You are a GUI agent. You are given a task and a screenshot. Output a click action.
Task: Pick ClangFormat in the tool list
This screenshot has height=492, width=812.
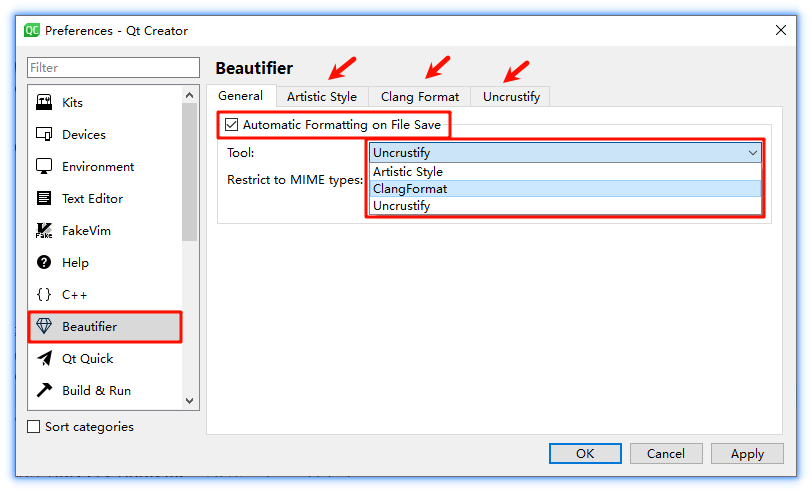410,189
